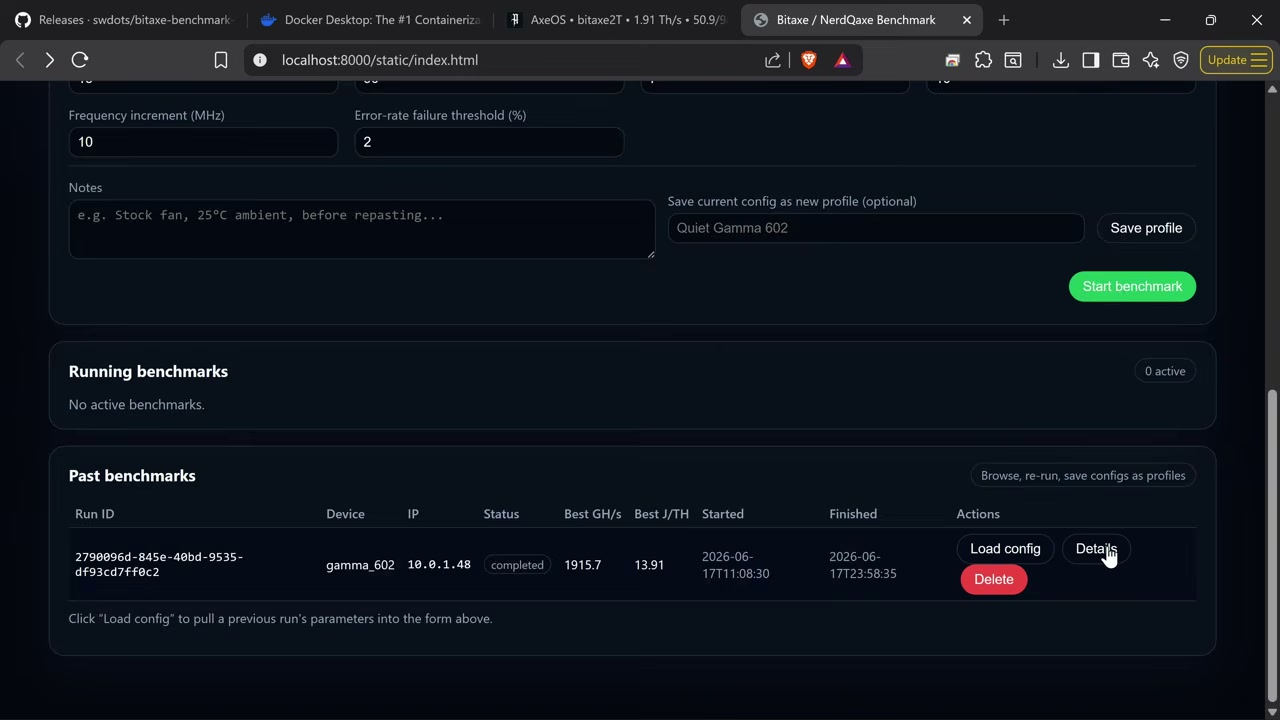Open the Brave wallet icon
The height and width of the screenshot is (720, 1280).
(x=1121, y=60)
